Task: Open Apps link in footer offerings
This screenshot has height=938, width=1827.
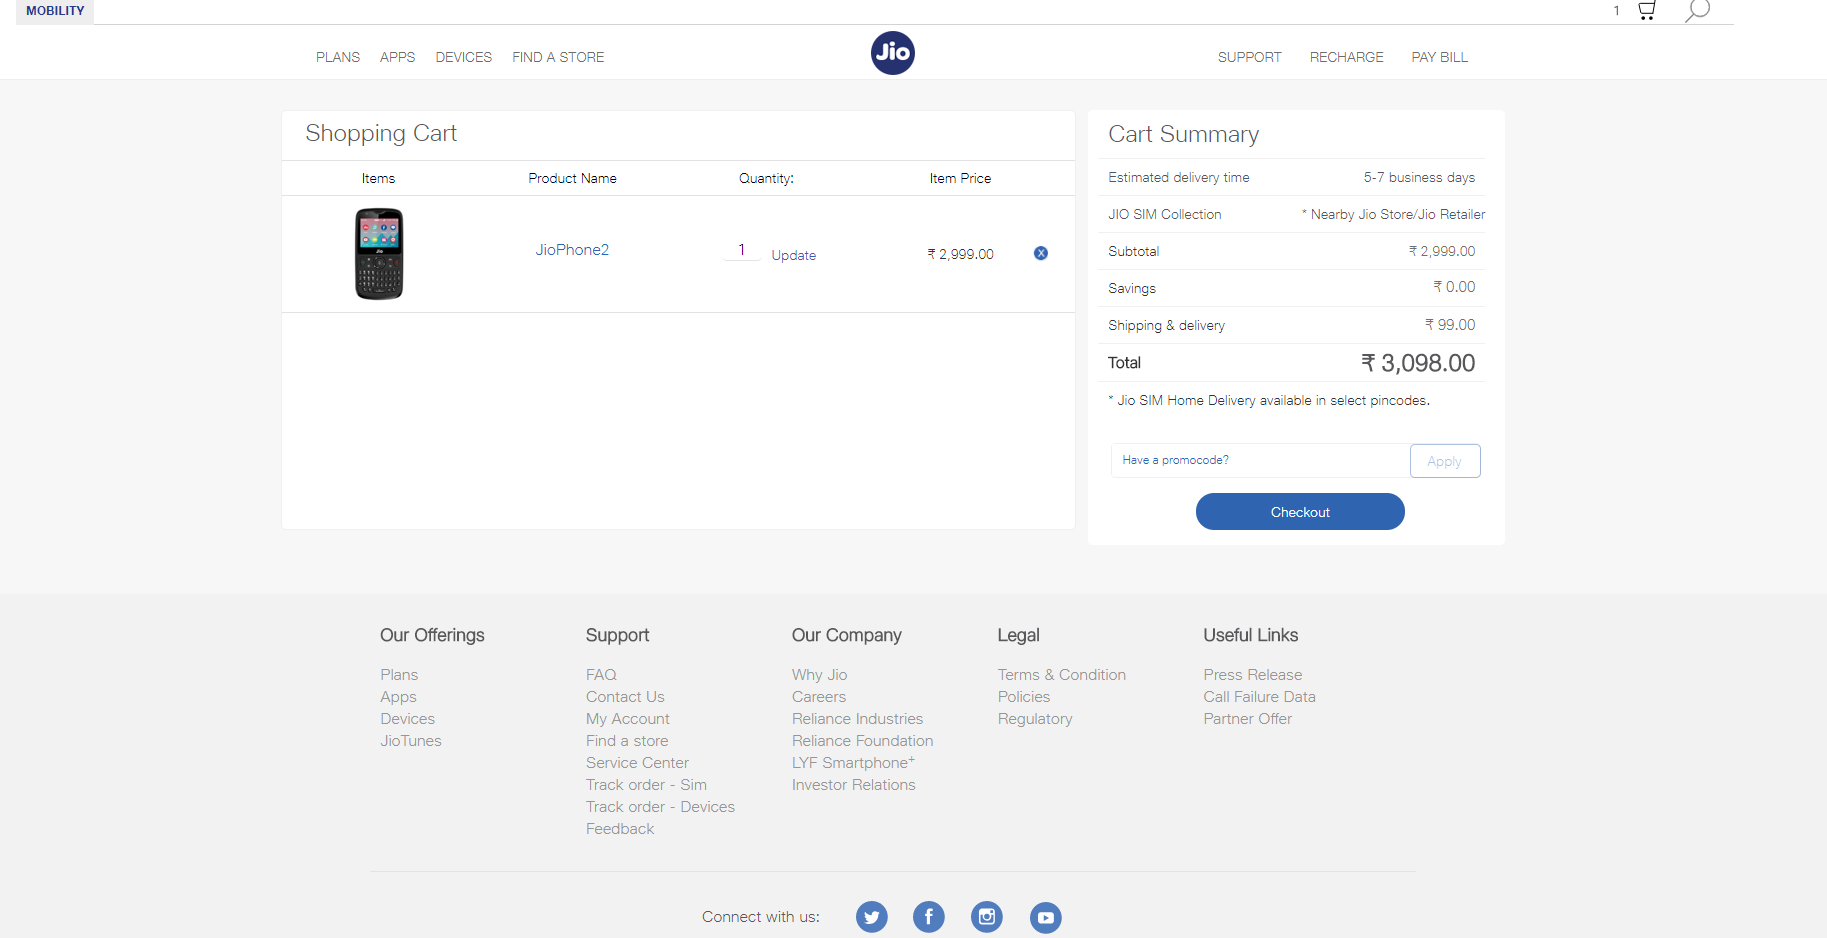Action: [x=398, y=697]
